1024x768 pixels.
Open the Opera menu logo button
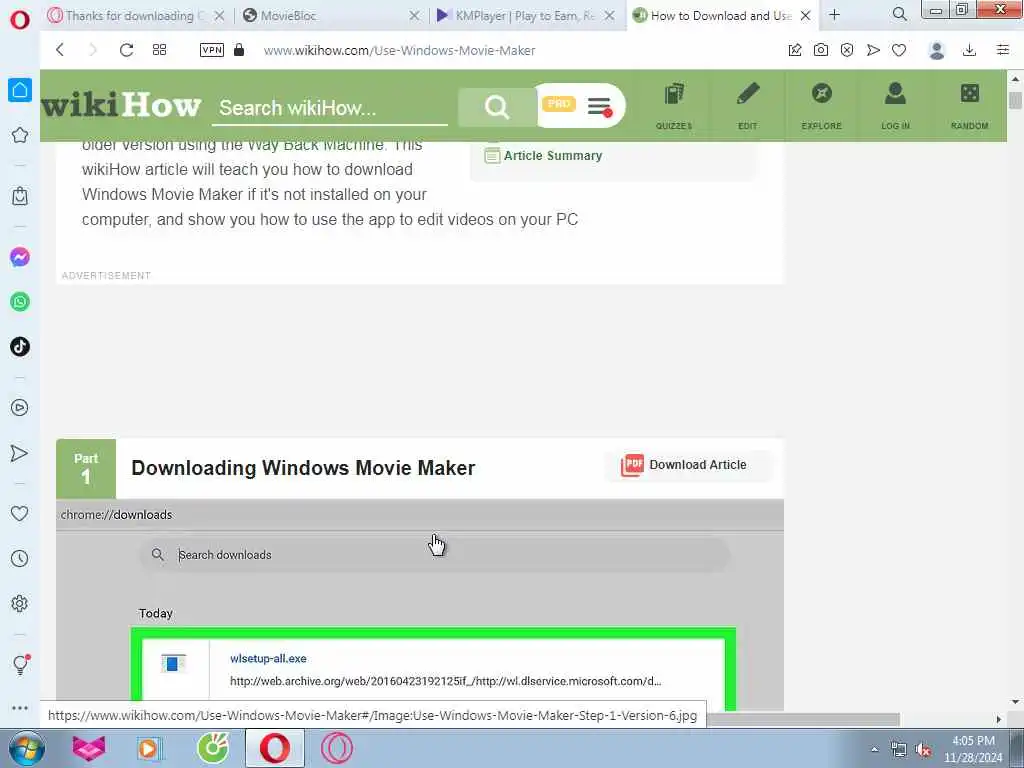(20, 19)
